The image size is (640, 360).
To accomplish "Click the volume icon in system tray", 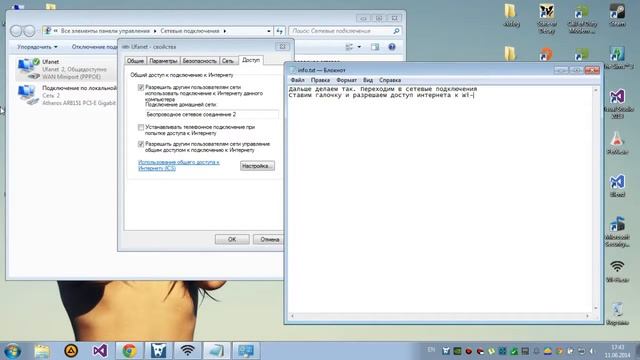I will 591,351.
